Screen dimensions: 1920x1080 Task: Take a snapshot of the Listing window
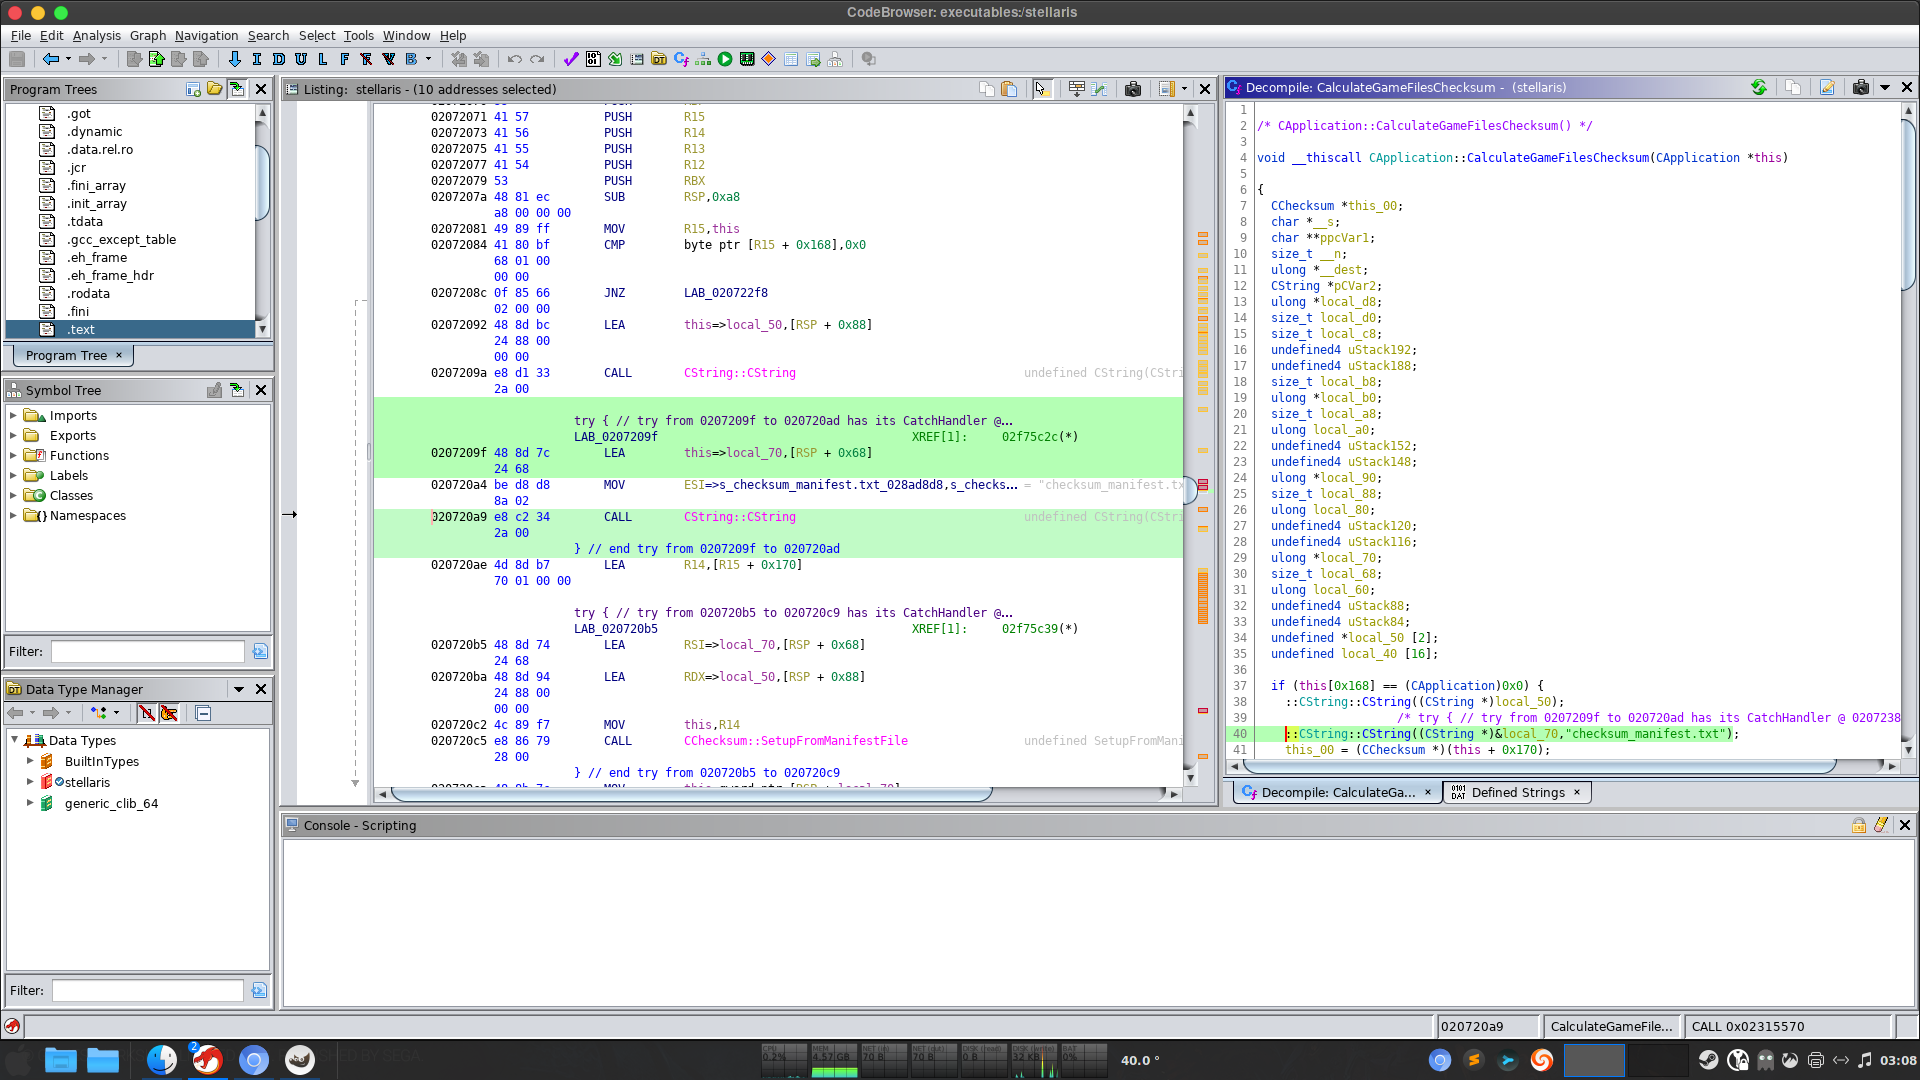tap(1132, 89)
